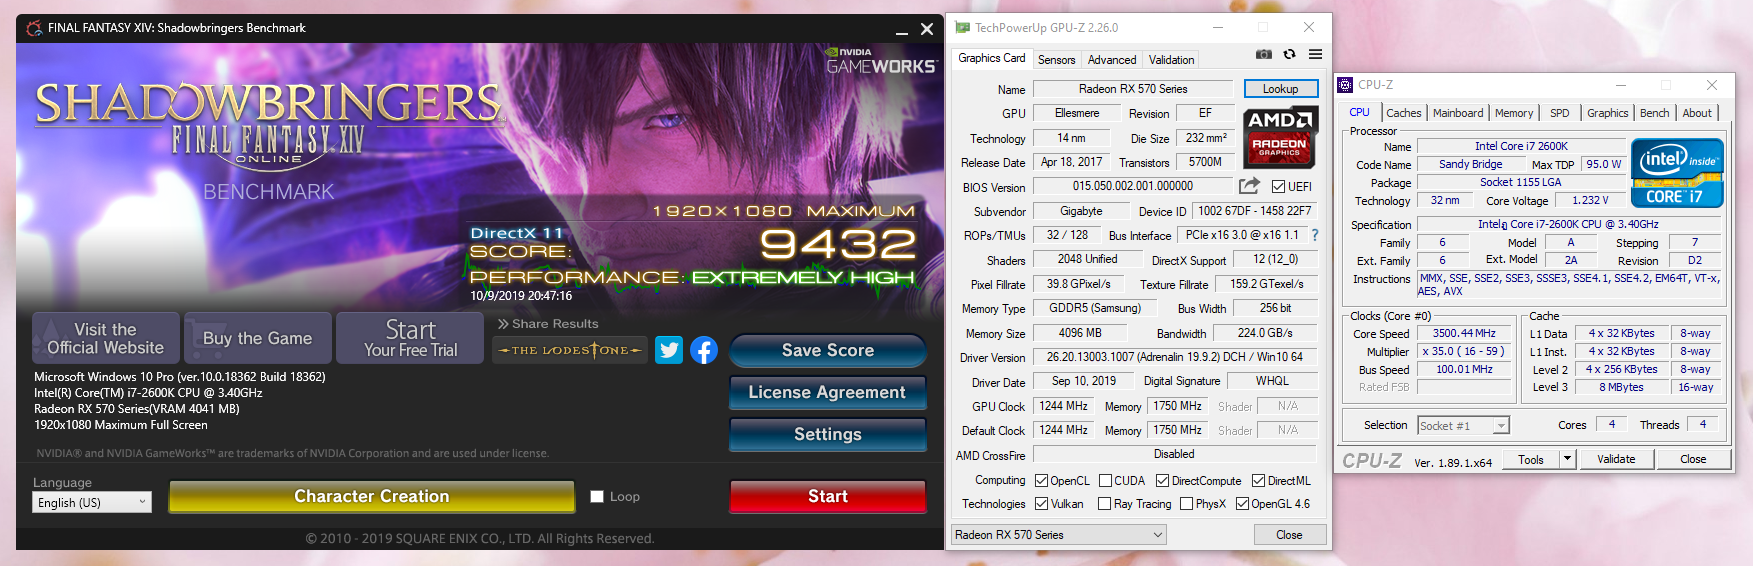1753x566 pixels.
Task: Click red Start benchmark button
Action: 828,496
